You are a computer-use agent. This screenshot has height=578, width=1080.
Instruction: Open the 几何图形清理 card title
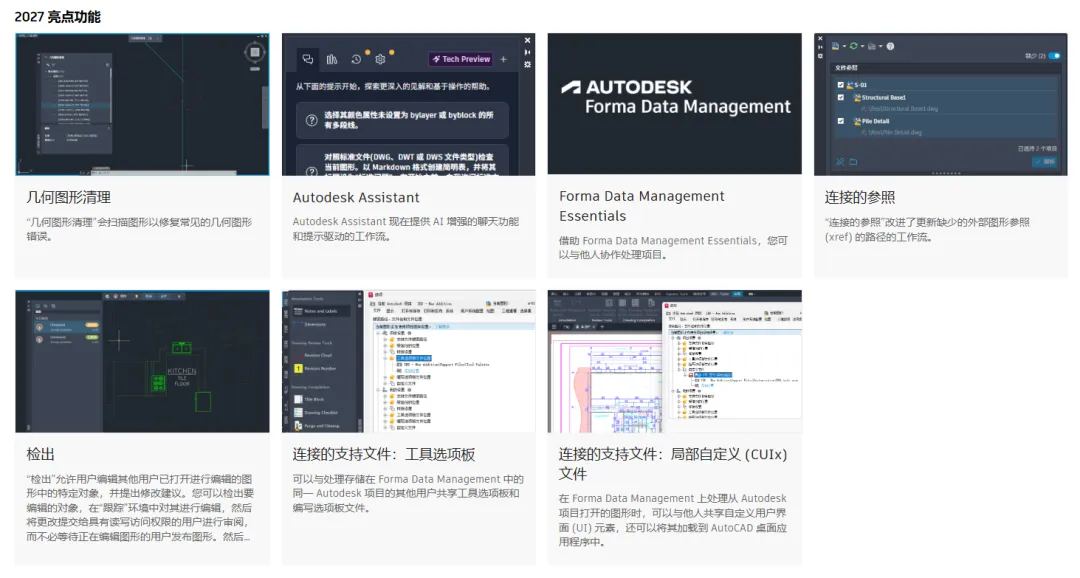[x=68, y=198]
